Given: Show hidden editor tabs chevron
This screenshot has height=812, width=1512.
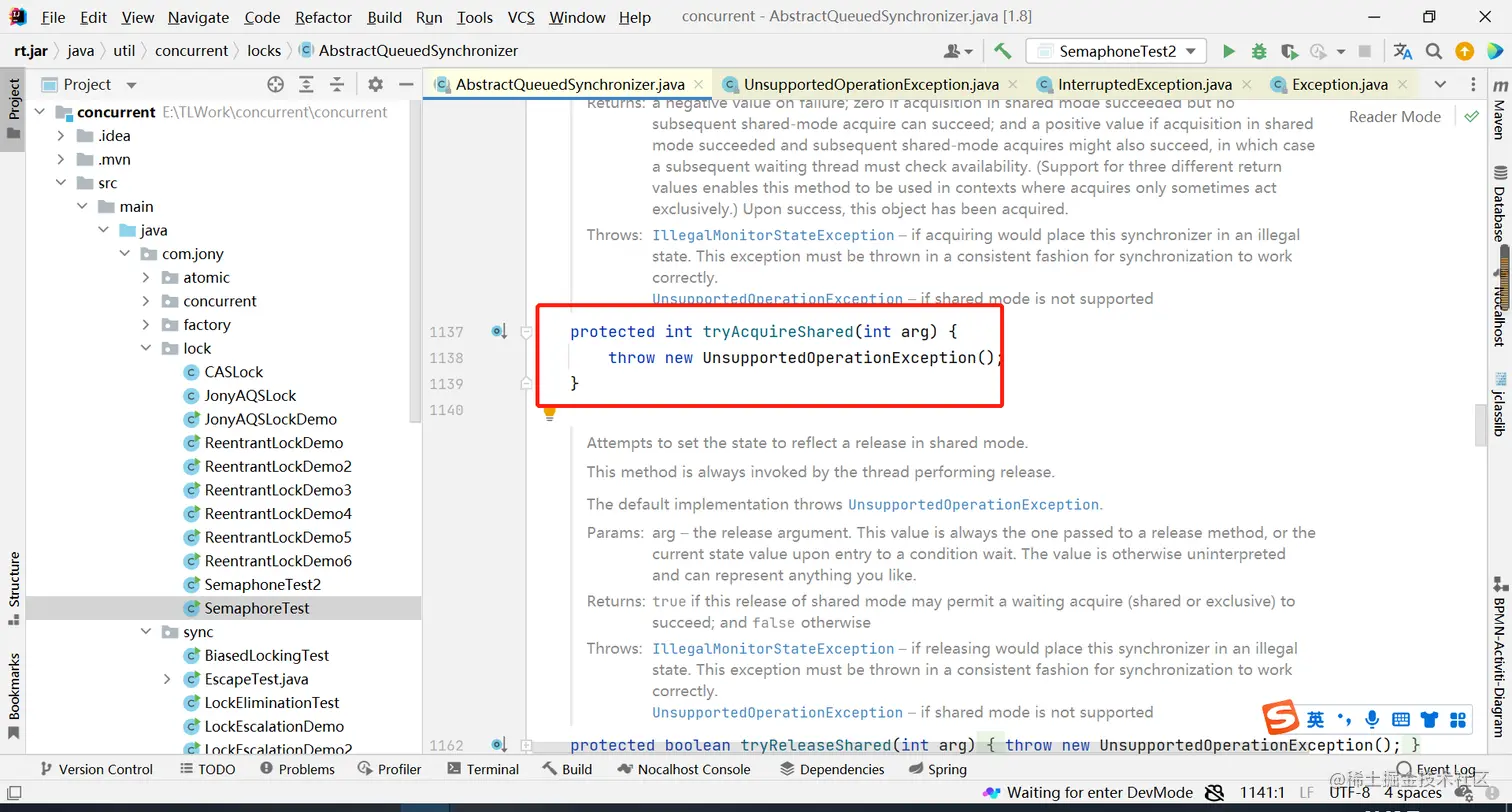Looking at the screenshot, I should pyautogui.click(x=1440, y=85).
